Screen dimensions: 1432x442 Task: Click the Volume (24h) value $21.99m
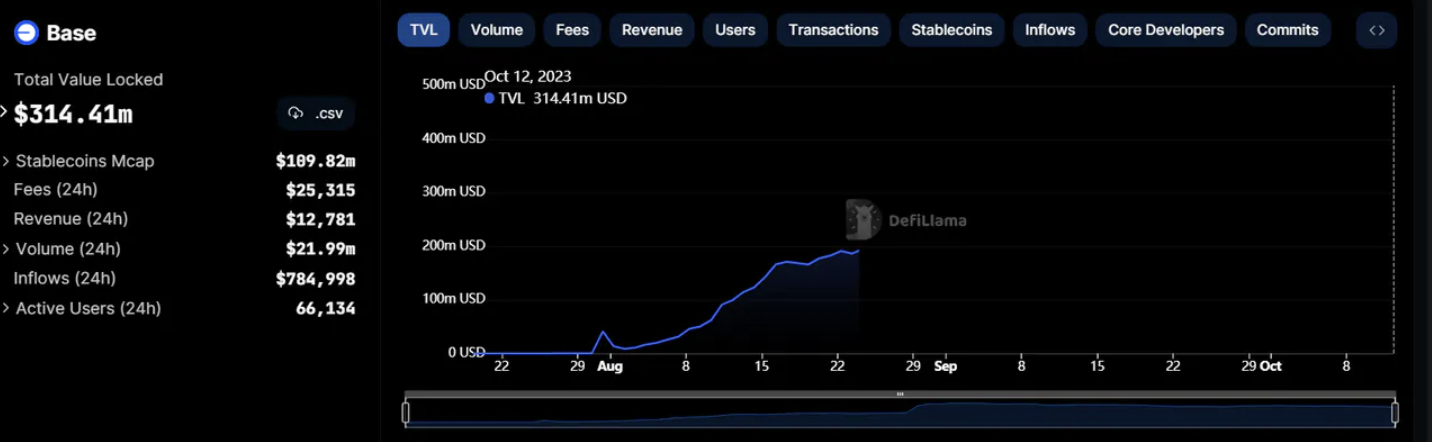coord(320,249)
